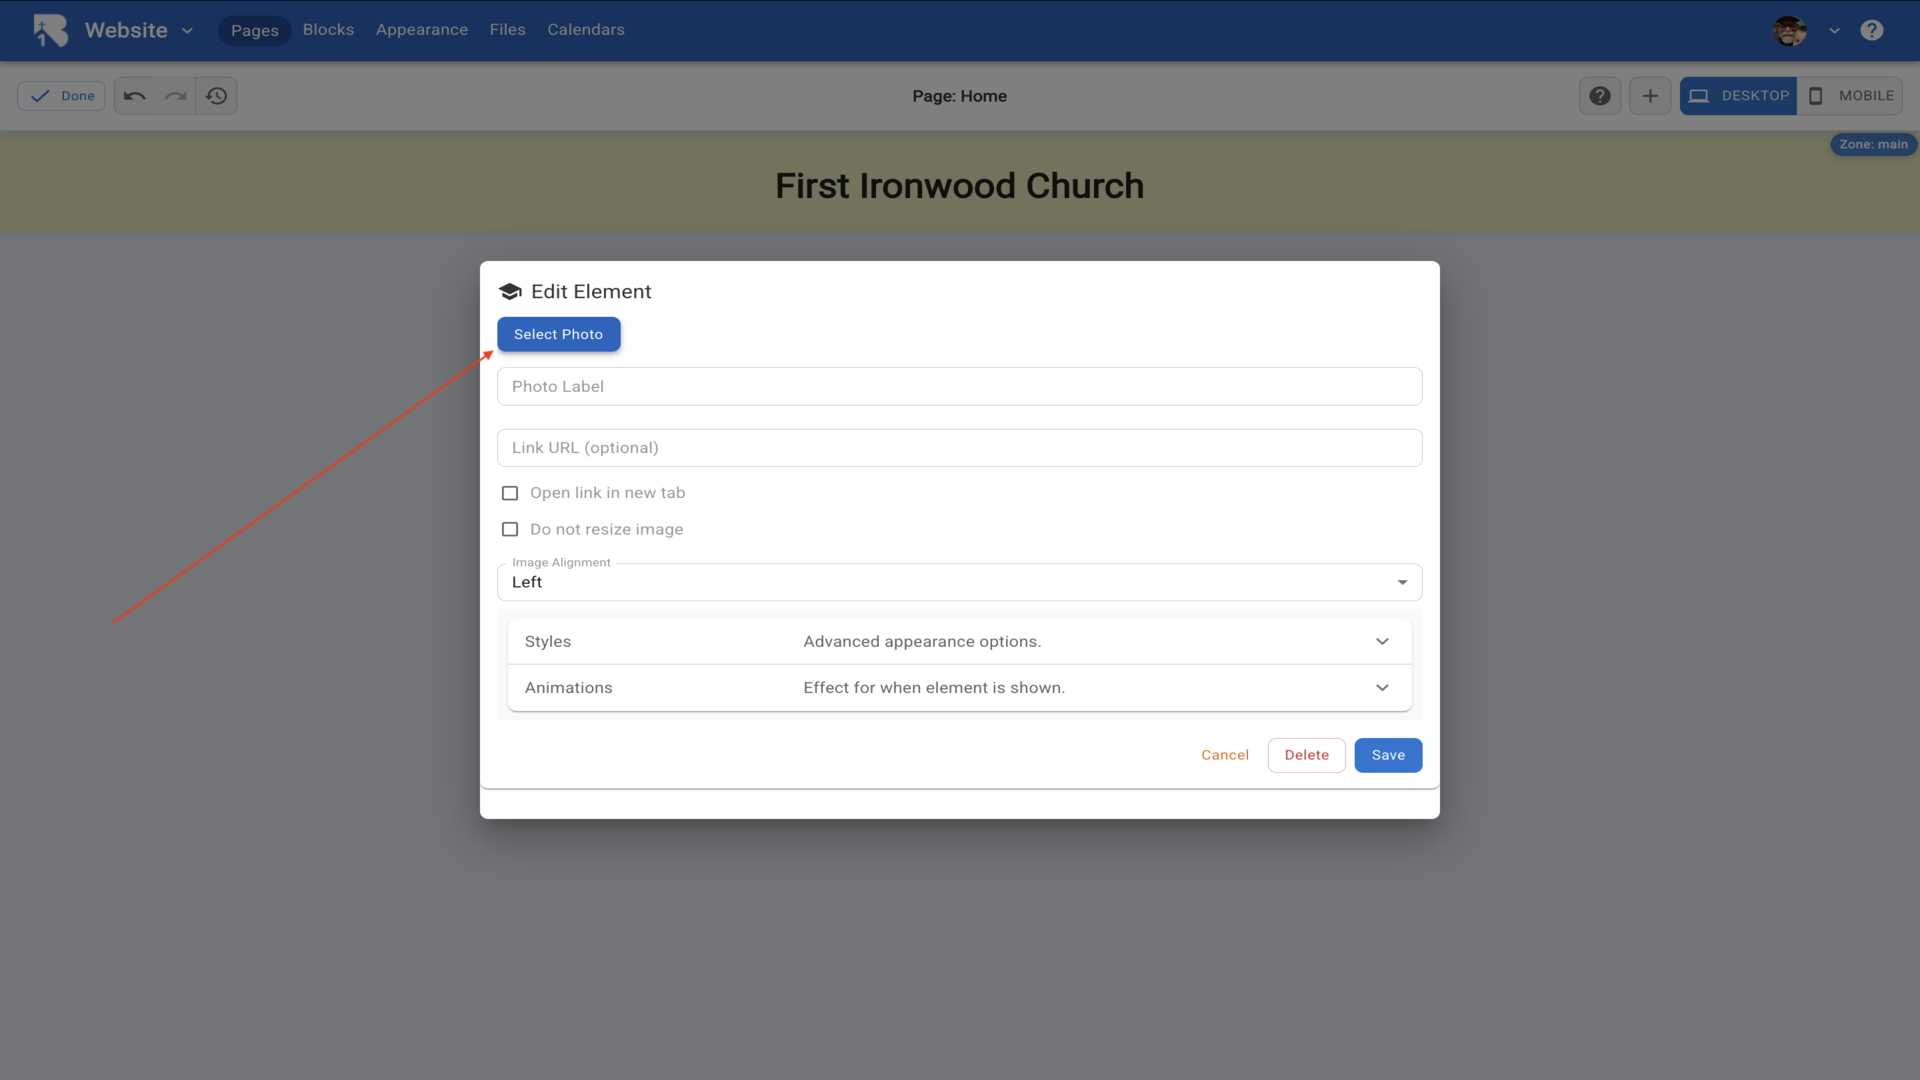Click the Photo Label field

point(959,386)
